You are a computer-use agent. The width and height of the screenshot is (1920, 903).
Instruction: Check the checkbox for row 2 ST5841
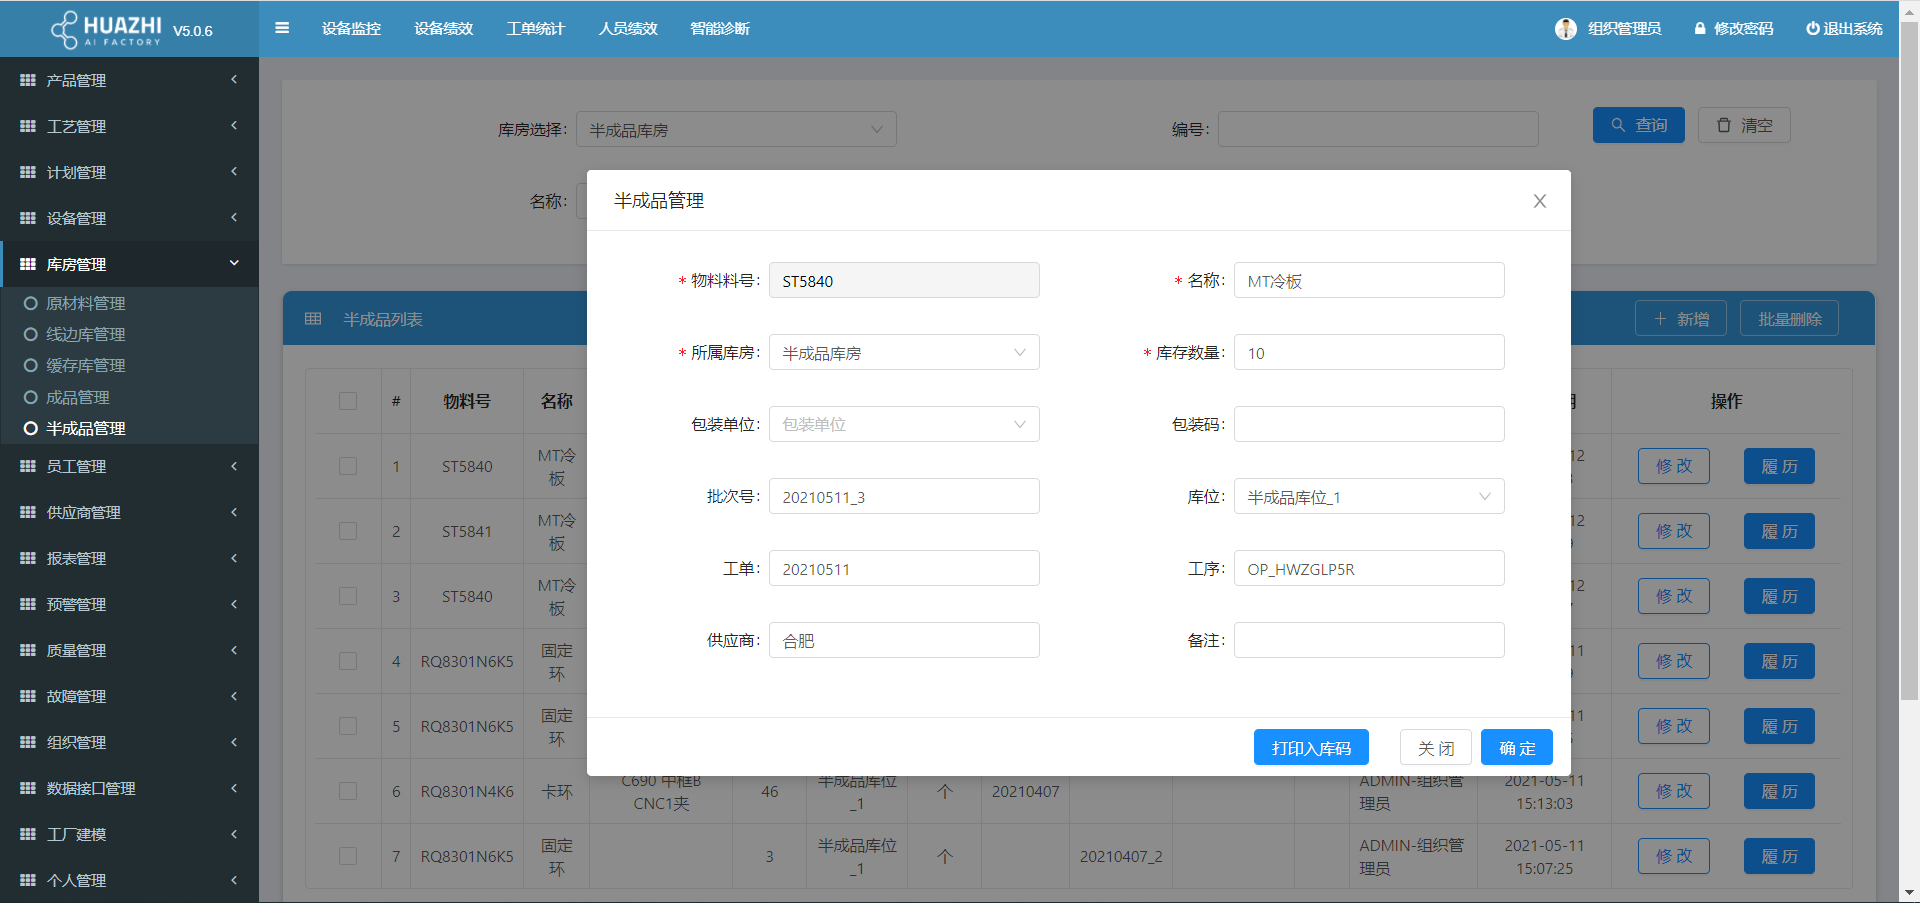point(348,531)
